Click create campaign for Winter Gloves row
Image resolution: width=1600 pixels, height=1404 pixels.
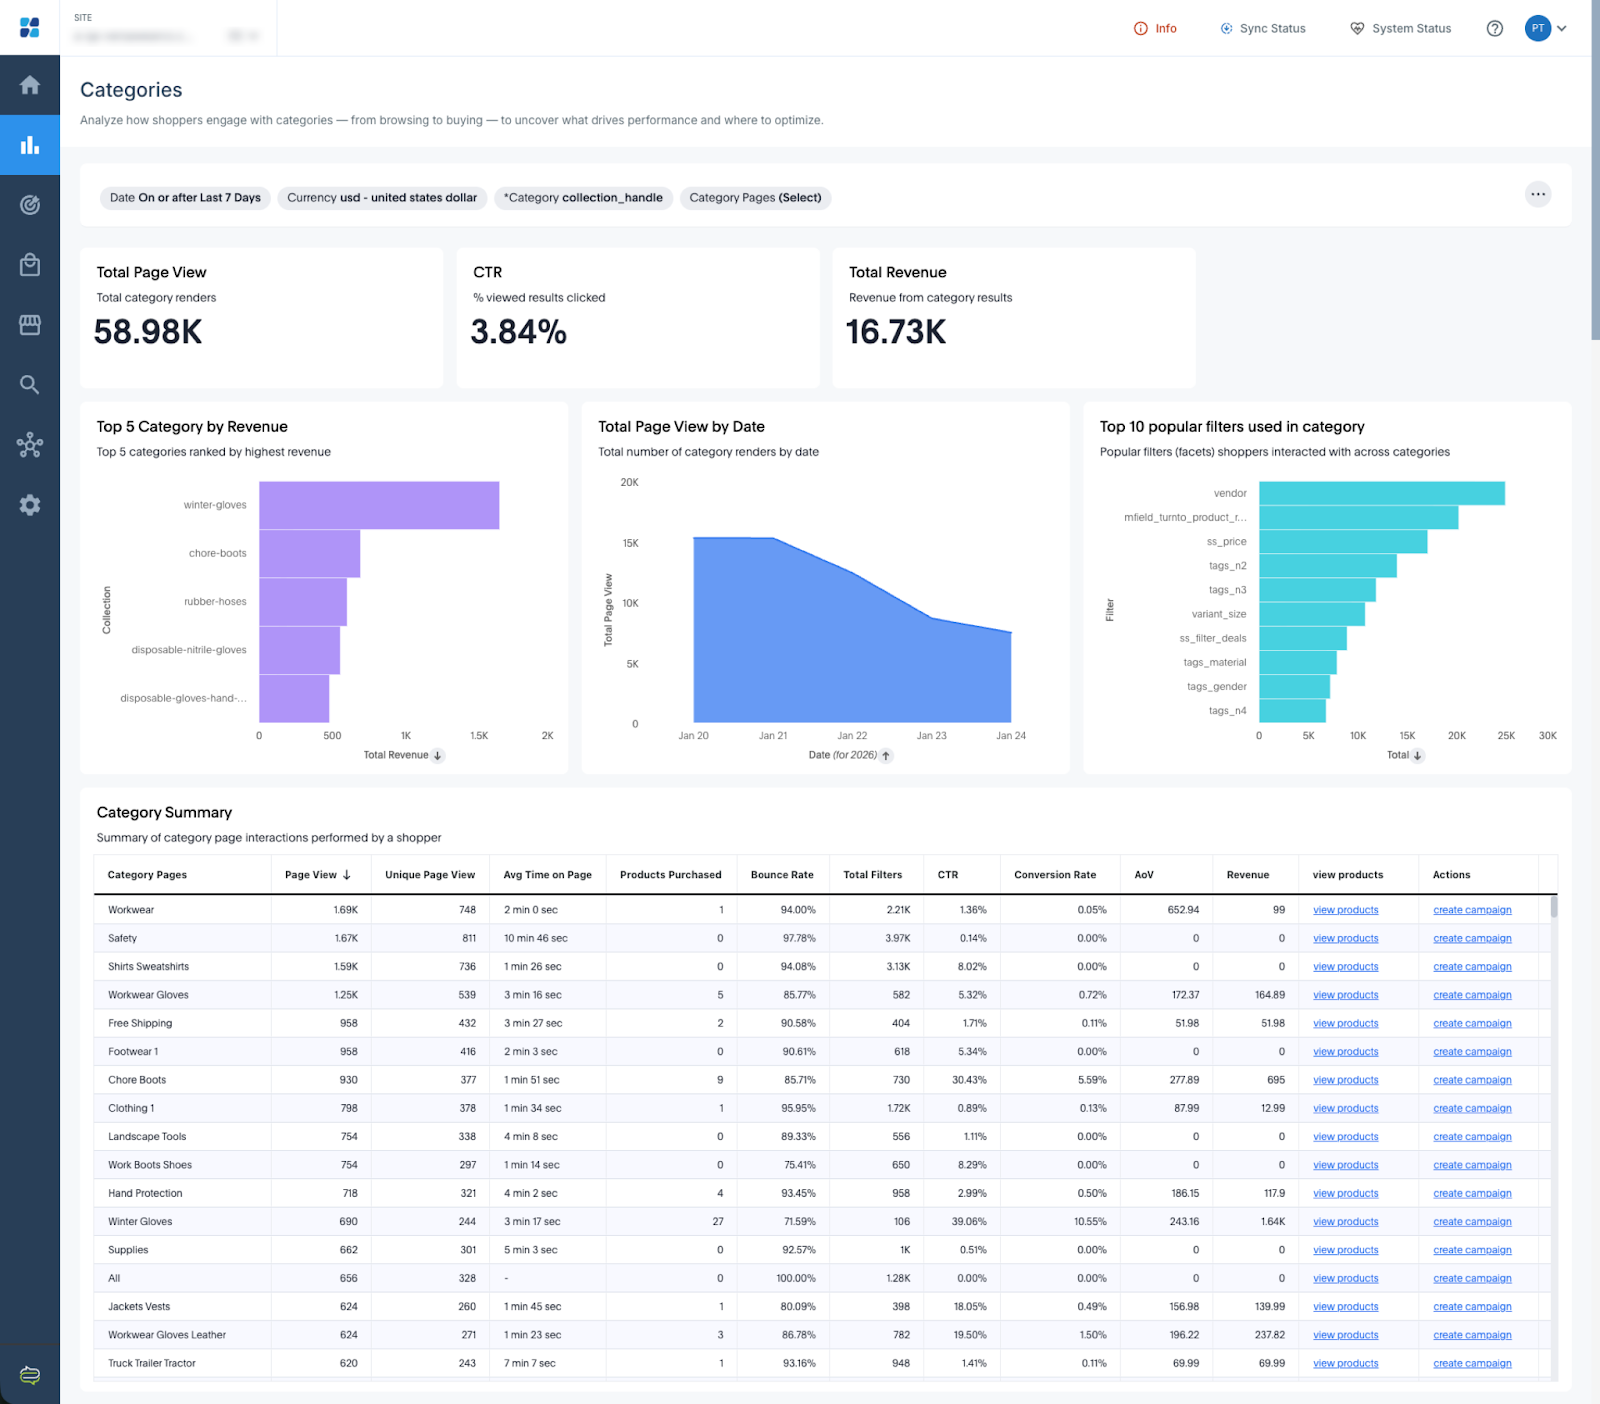pyautogui.click(x=1471, y=1222)
